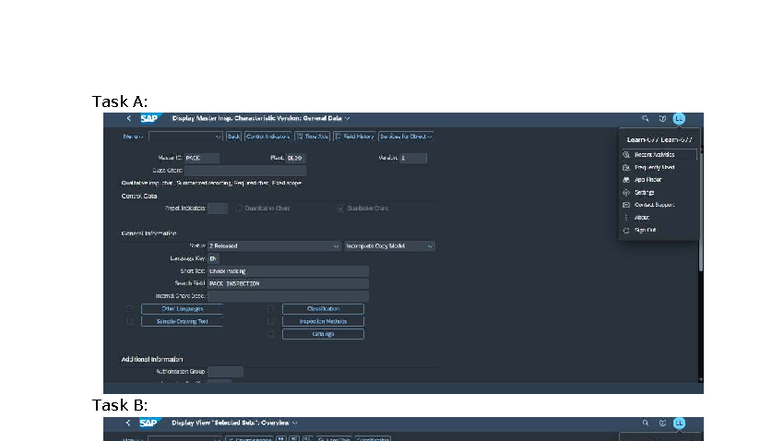Click the App Finder icon in user menu

pos(626,180)
